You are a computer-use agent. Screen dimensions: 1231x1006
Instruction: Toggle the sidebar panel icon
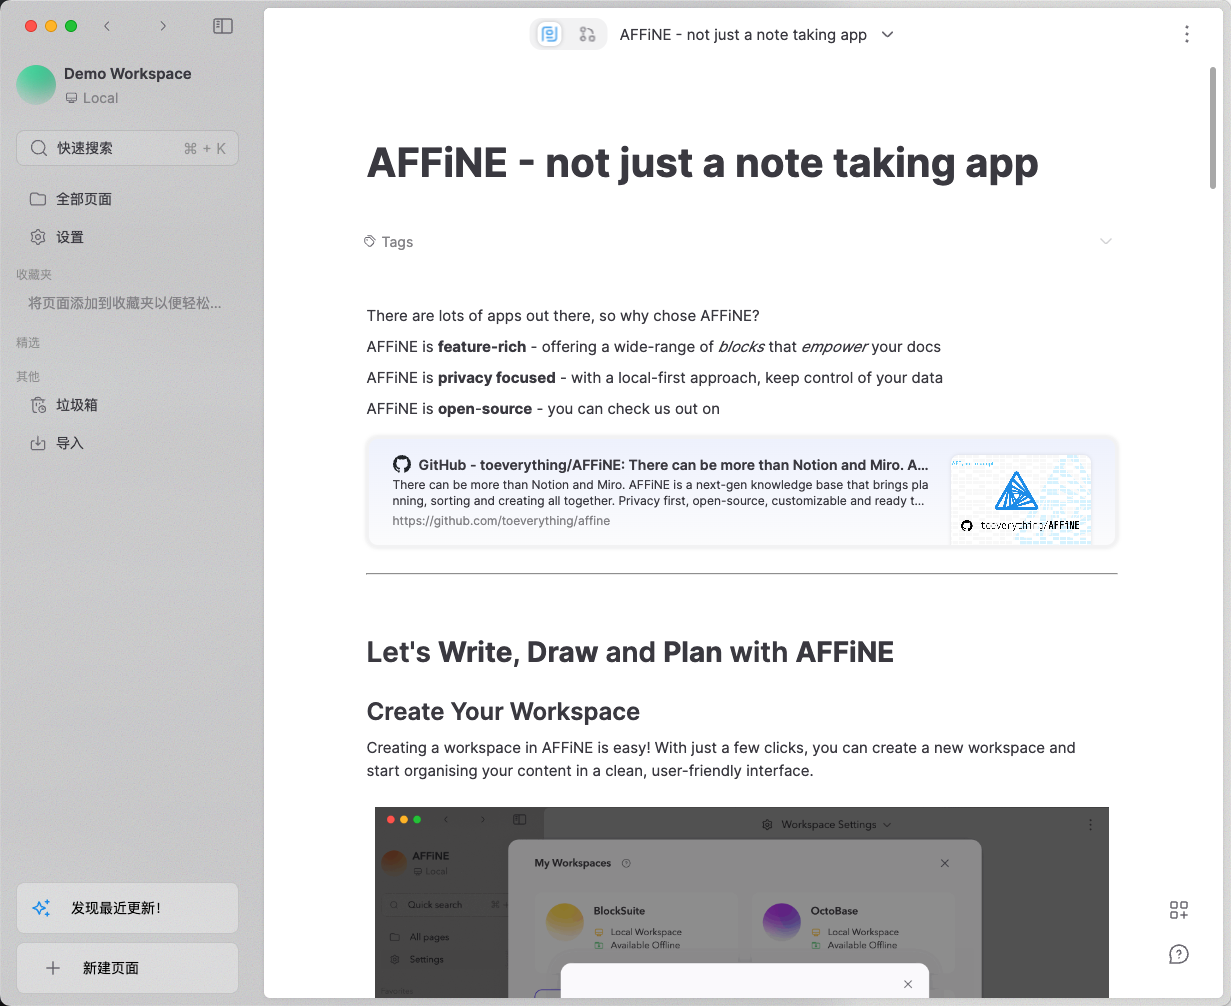tap(223, 26)
